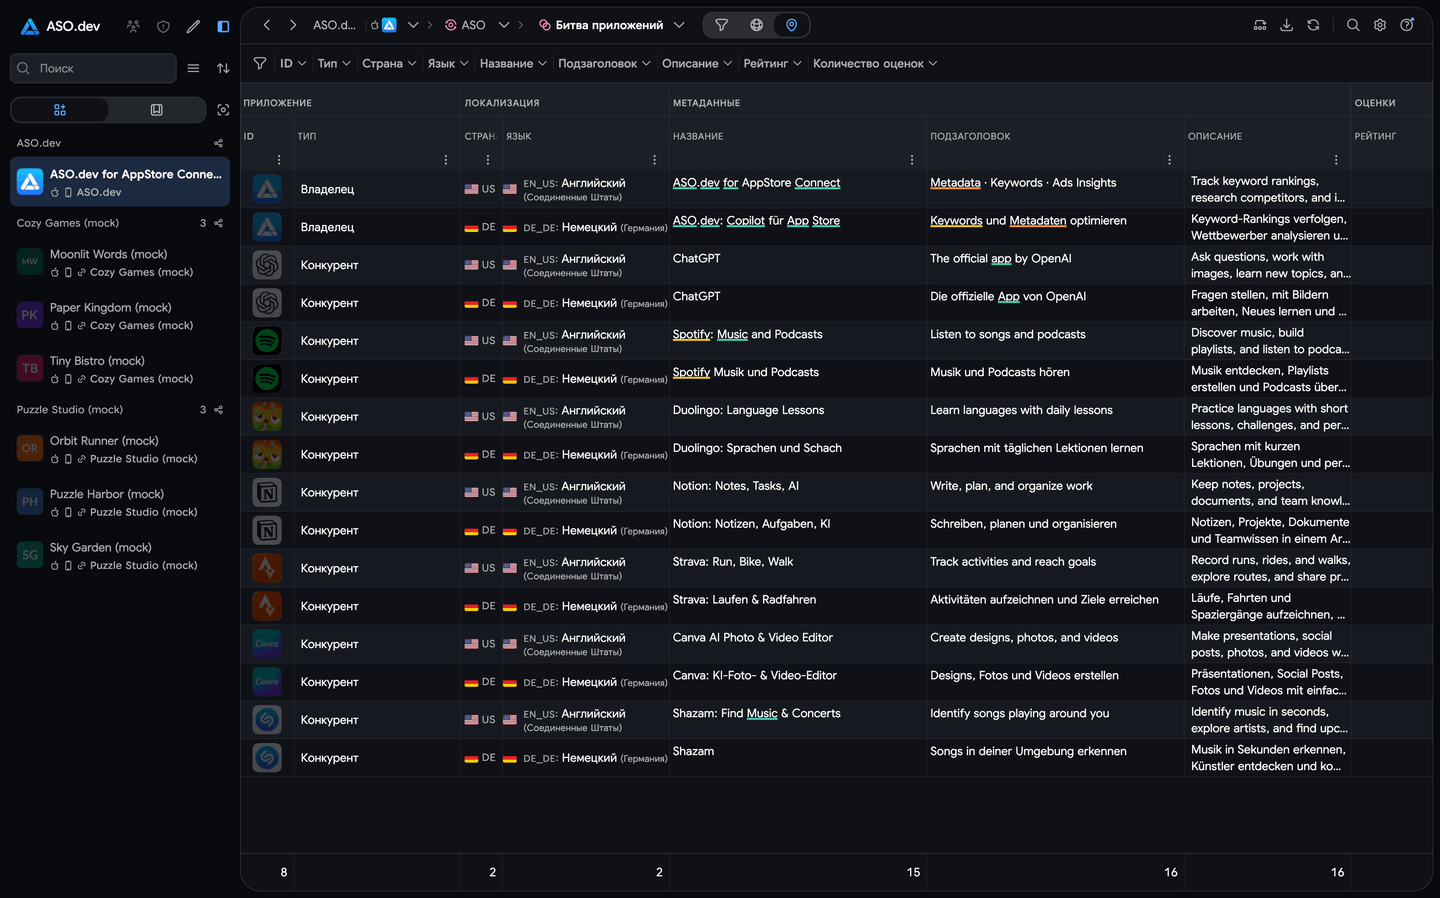Click the shield security icon
The height and width of the screenshot is (898, 1440).
click(x=163, y=26)
